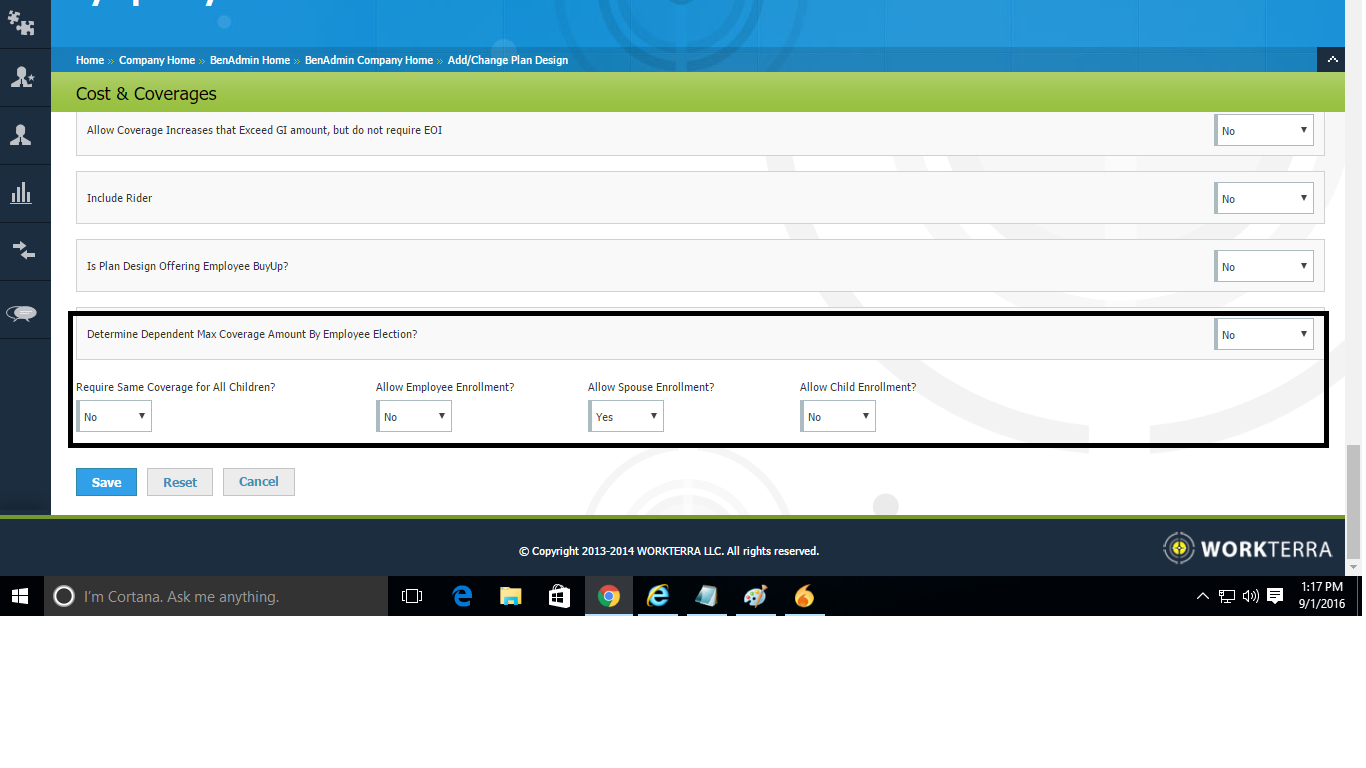Screen dimensions: 1366x768
Task: Click the two-way arrows transfer icon
Action: click(x=21, y=250)
